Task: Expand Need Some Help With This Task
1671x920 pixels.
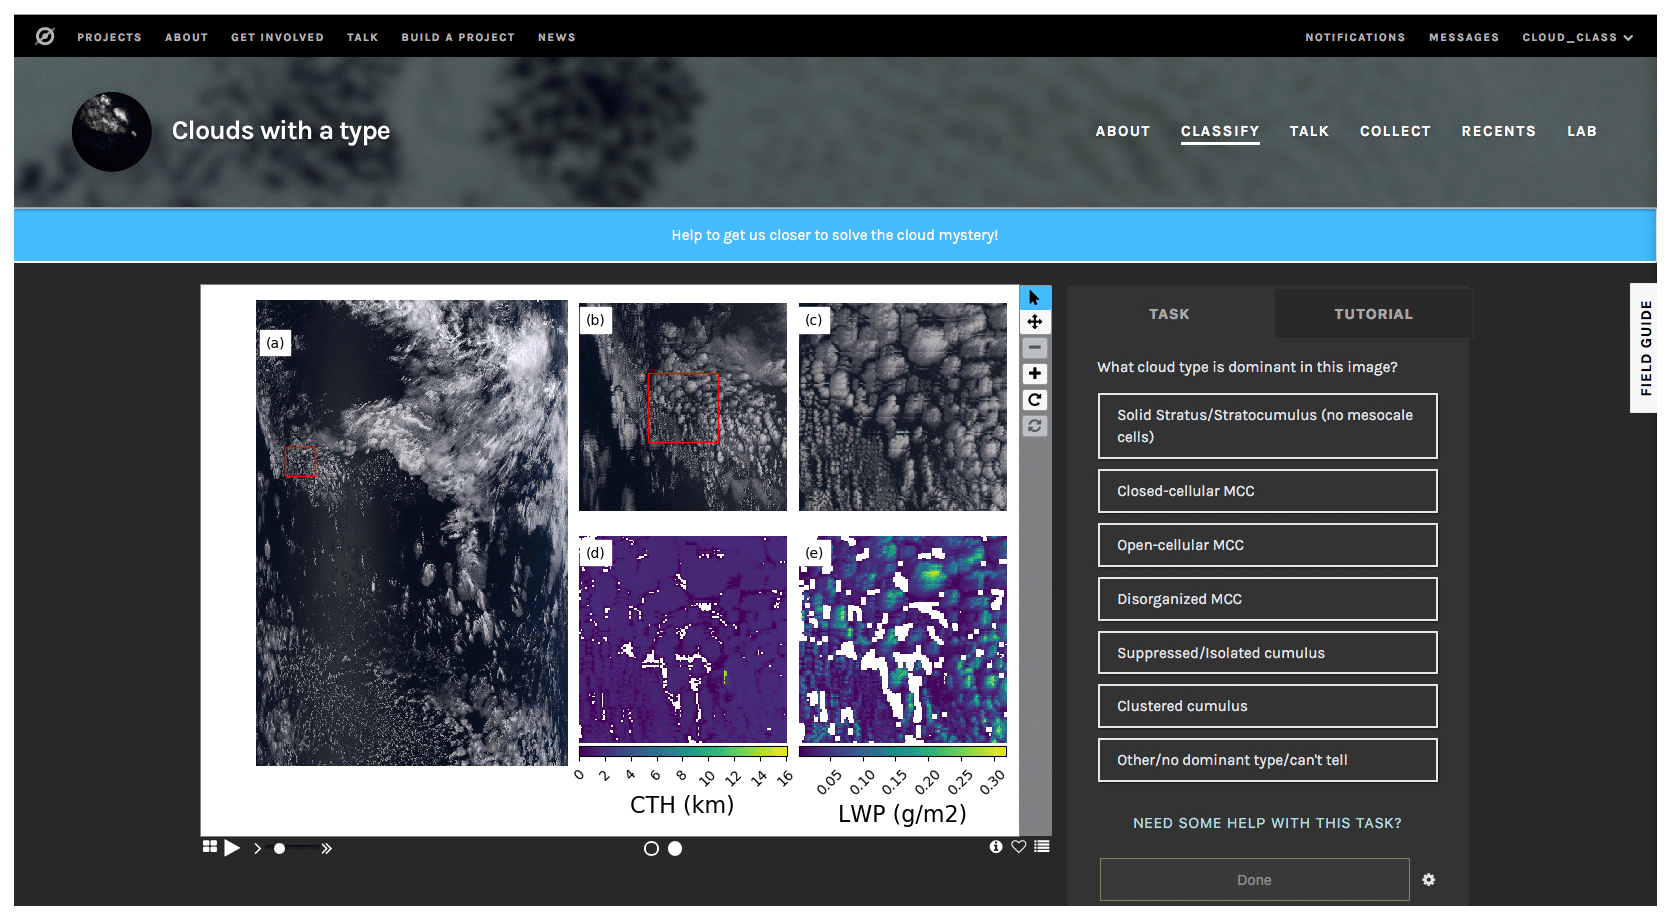Action: pos(1266,823)
